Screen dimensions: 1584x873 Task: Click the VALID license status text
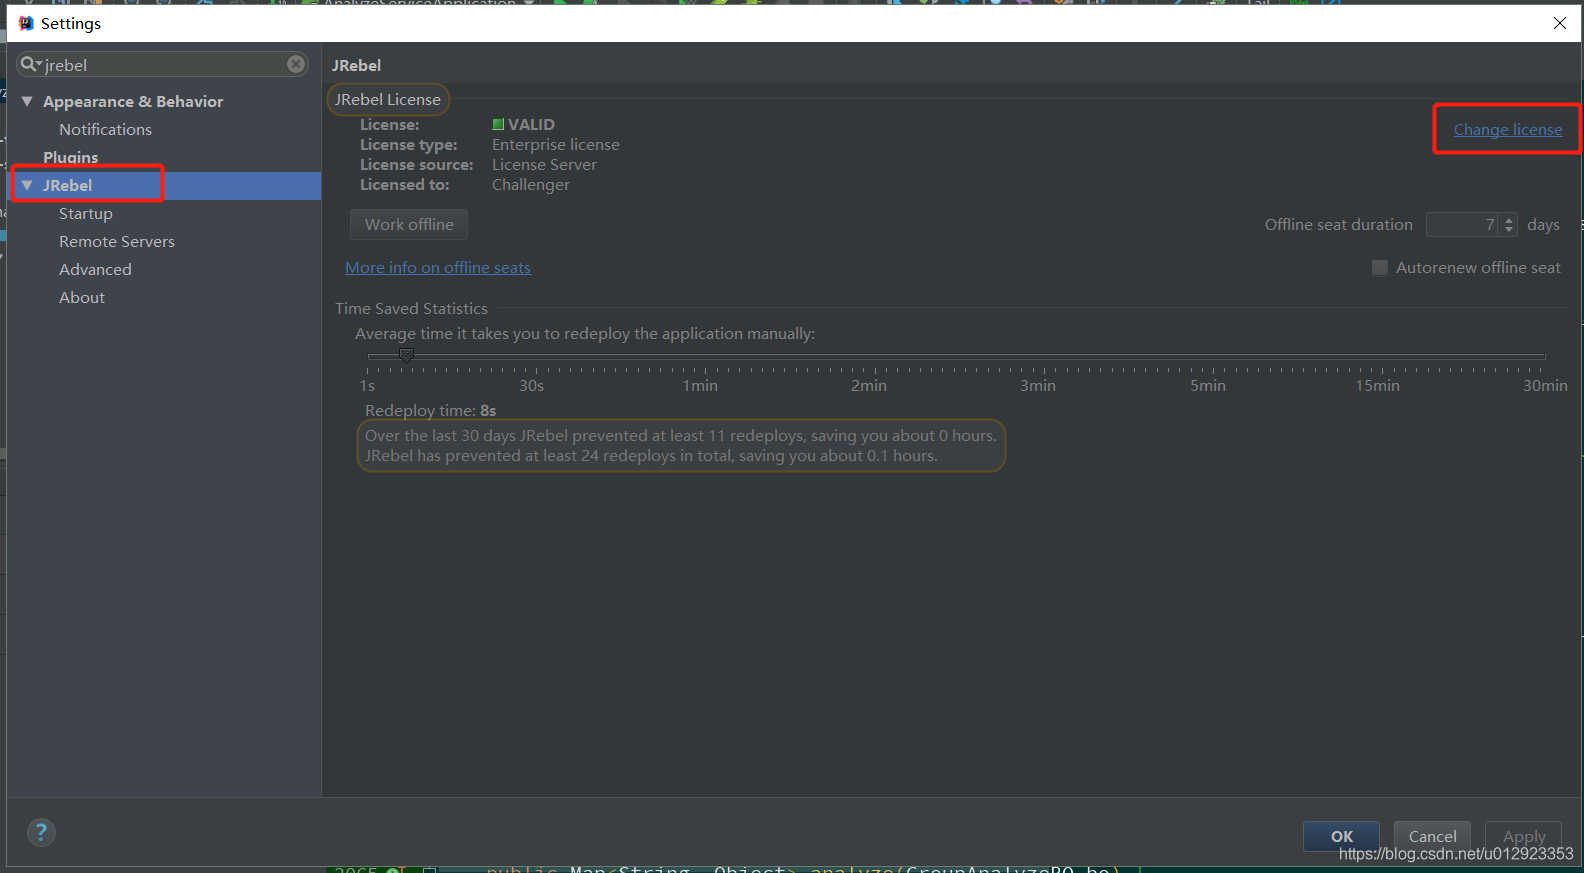click(x=531, y=124)
